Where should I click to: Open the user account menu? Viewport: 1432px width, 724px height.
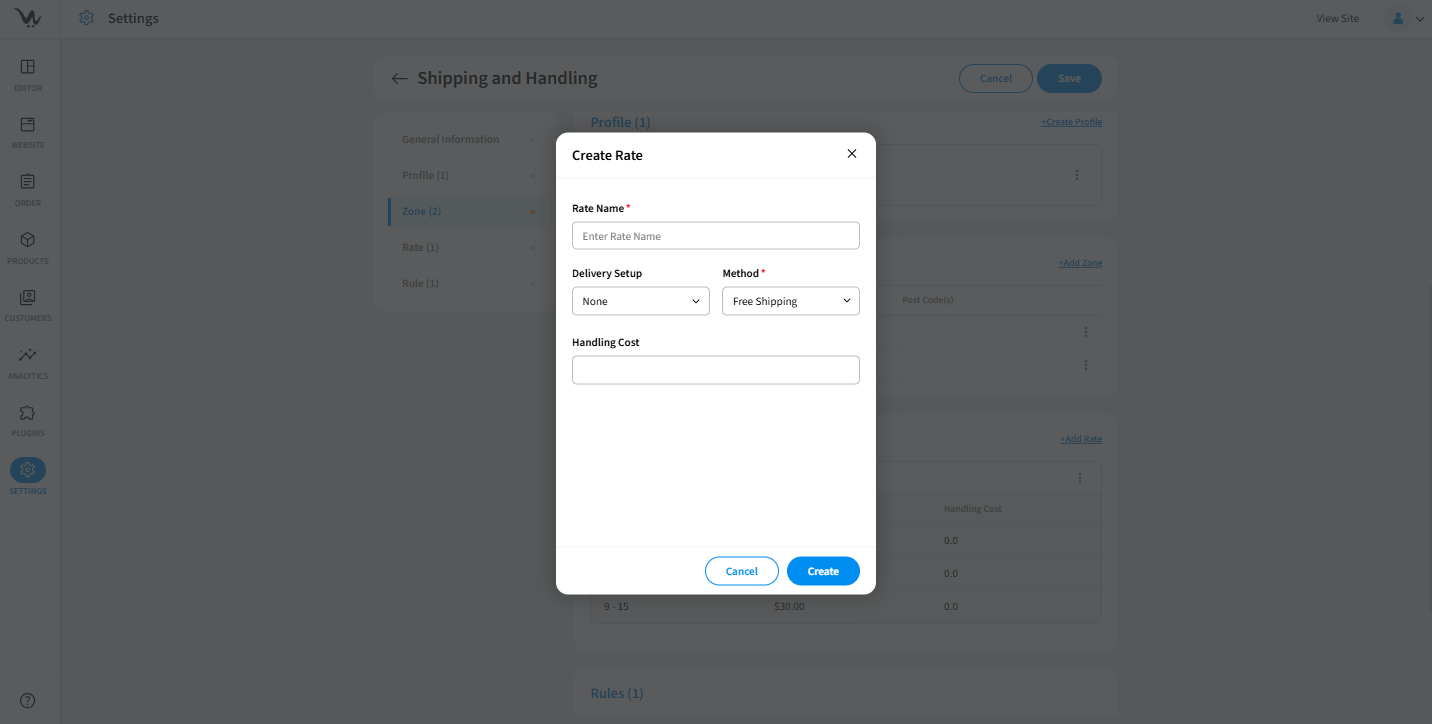[1405, 18]
